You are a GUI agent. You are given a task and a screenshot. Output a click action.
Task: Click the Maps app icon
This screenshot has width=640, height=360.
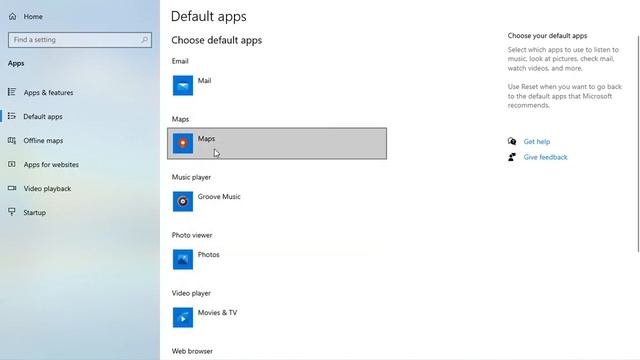click(183, 143)
